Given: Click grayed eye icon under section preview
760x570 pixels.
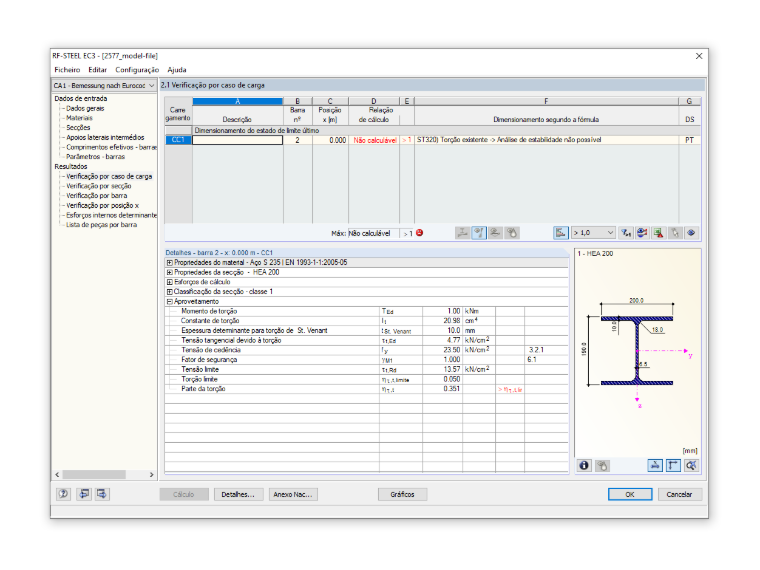Looking at the screenshot, I should click(x=602, y=466).
